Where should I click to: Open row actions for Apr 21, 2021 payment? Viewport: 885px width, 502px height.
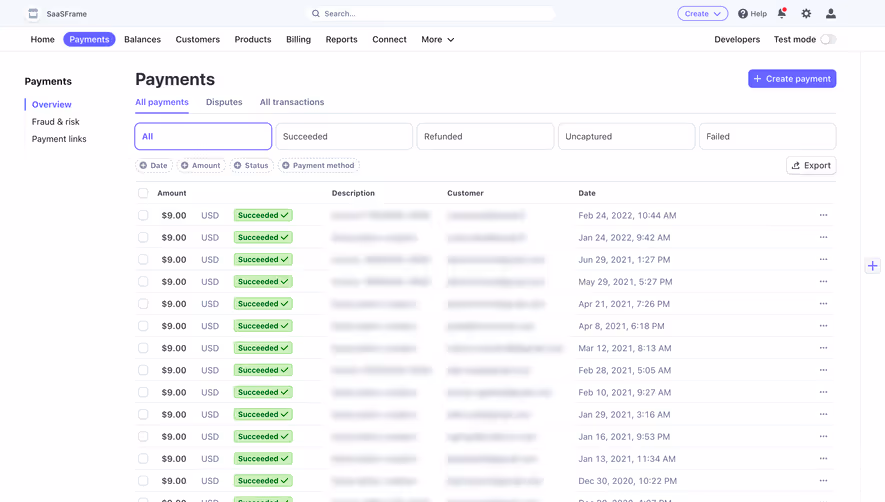tap(823, 304)
